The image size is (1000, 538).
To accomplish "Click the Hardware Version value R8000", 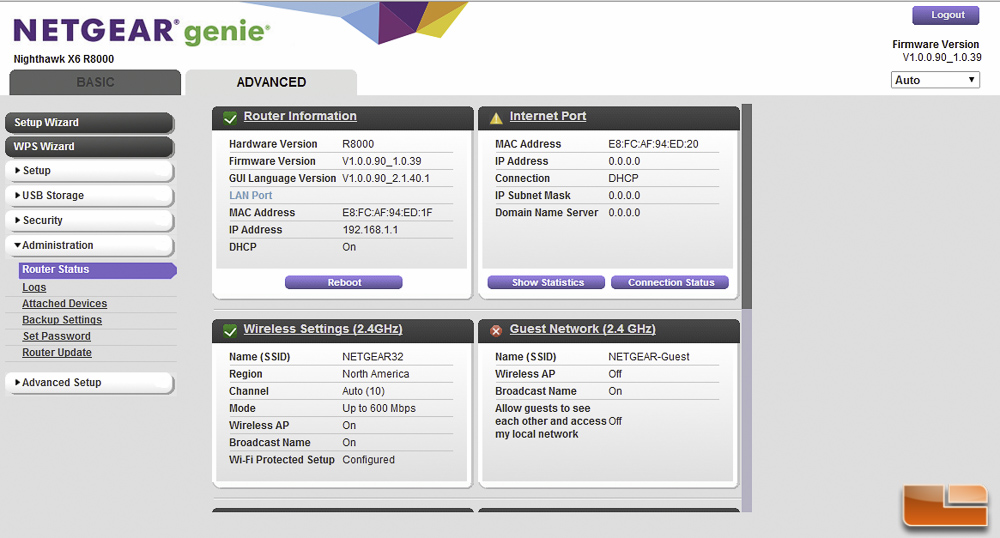I will [x=358, y=144].
